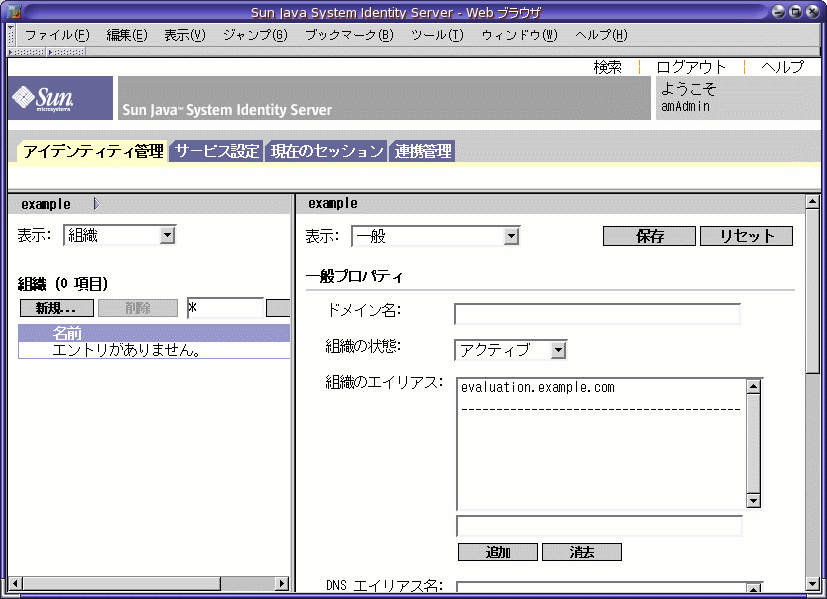Open the 一般 view dropdown in right pane

[436, 236]
